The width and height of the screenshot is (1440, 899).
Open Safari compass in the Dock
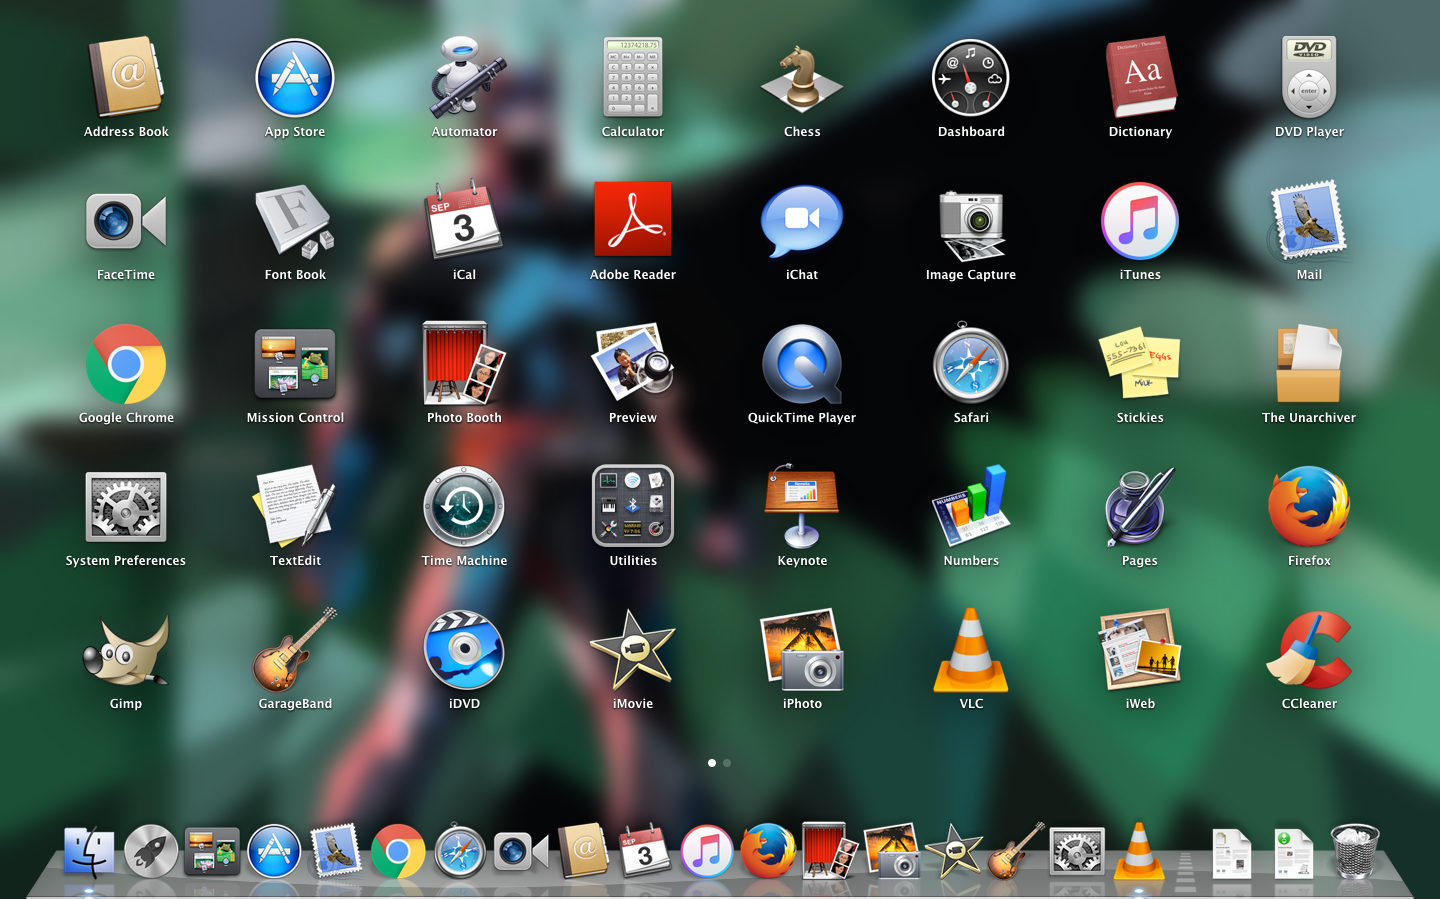coord(459,852)
